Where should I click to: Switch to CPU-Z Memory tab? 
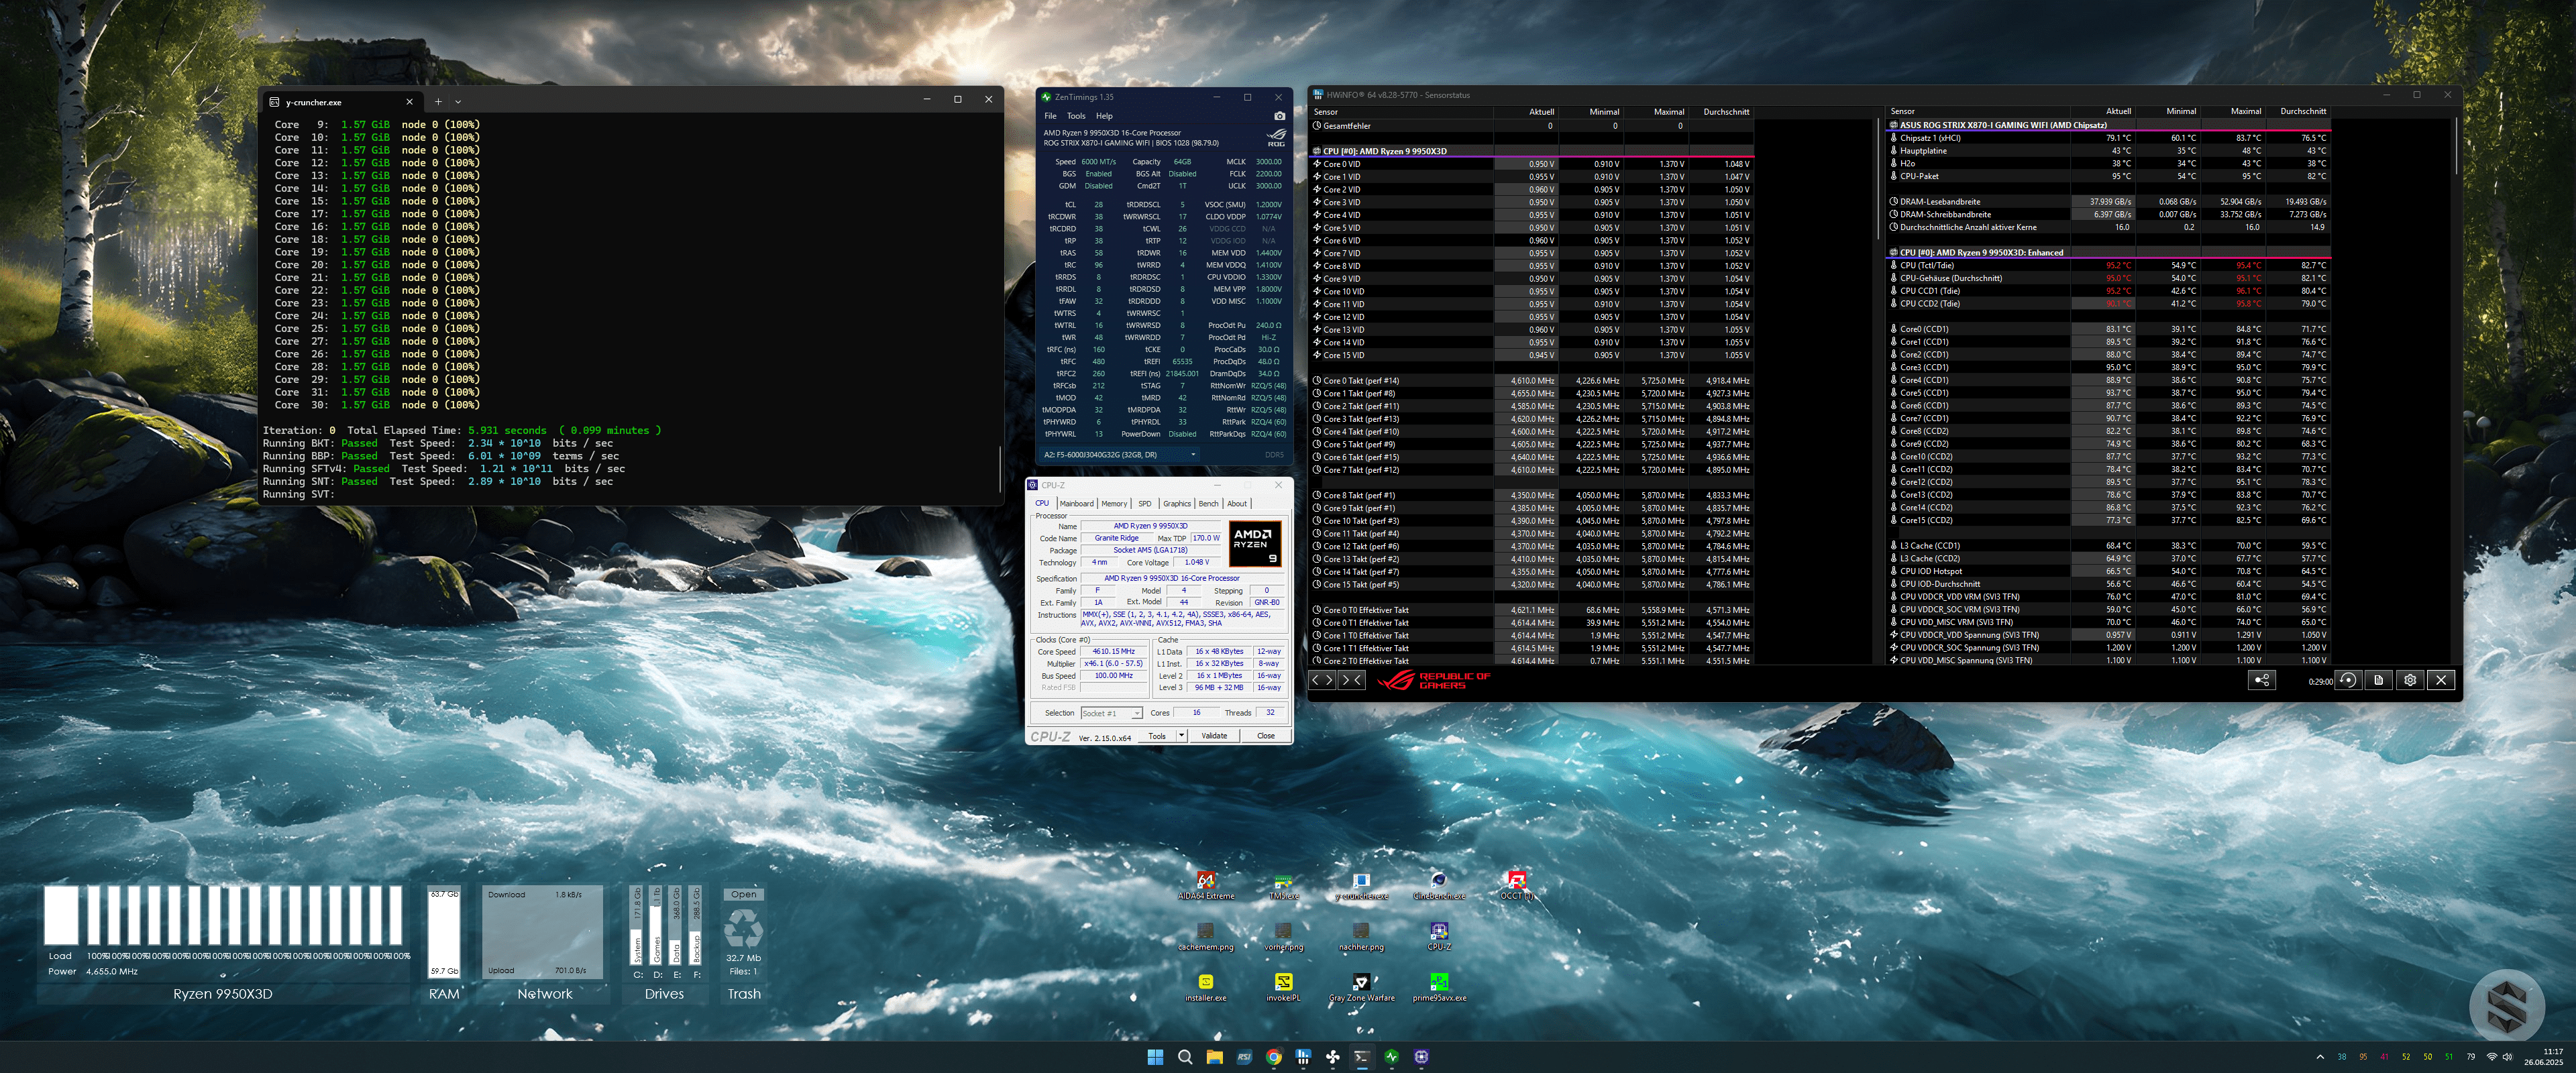point(1114,504)
